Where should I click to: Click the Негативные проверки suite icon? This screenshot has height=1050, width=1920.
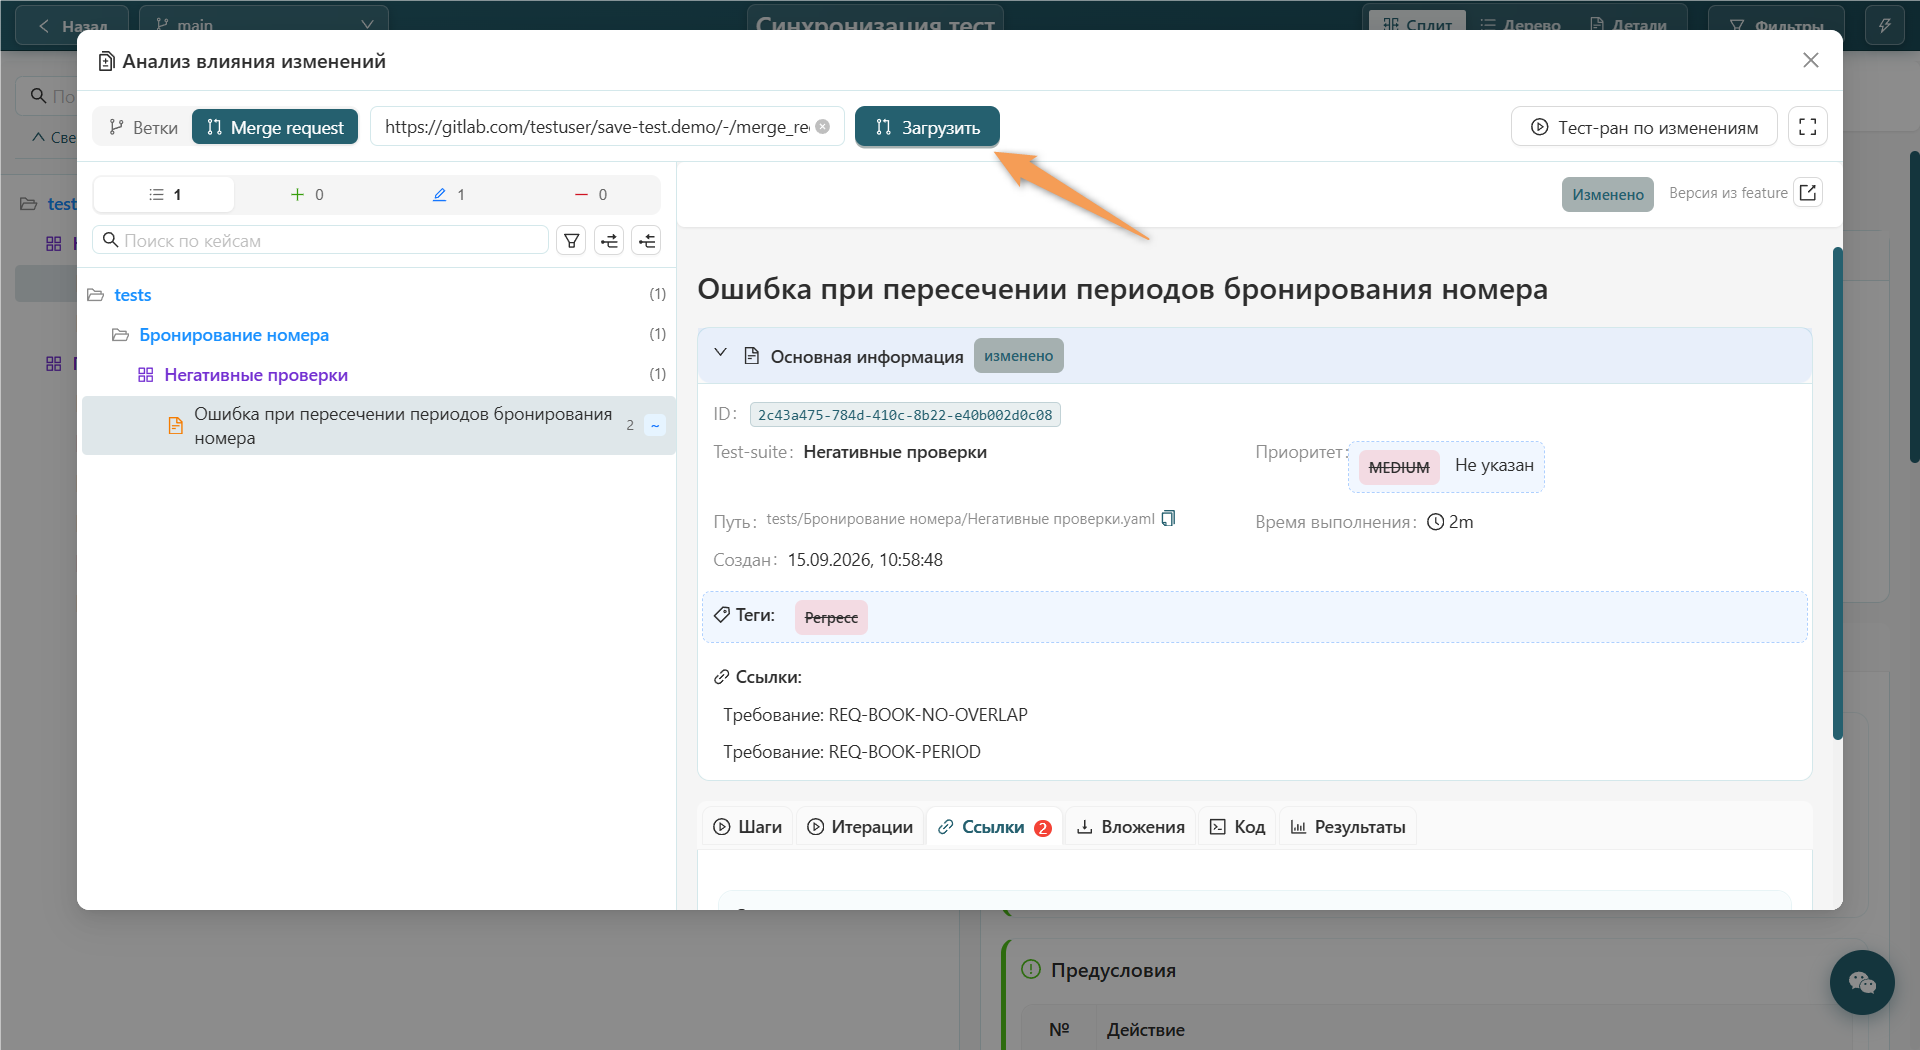pyautogui.click(x=146, y=375)
